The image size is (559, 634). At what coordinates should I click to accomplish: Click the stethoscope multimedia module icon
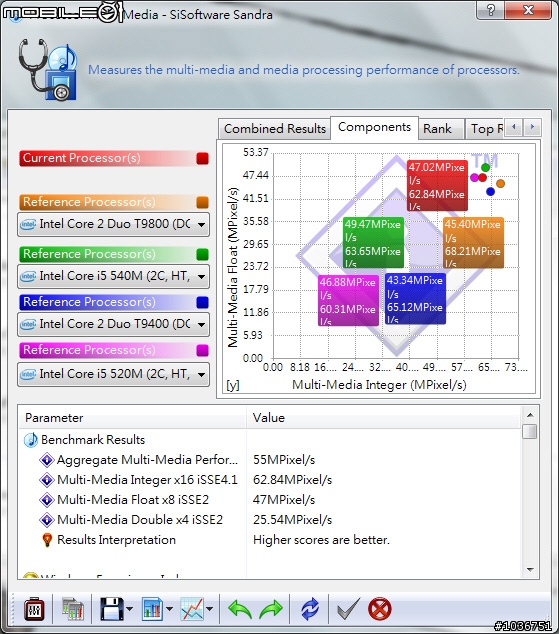coord(48,70)
